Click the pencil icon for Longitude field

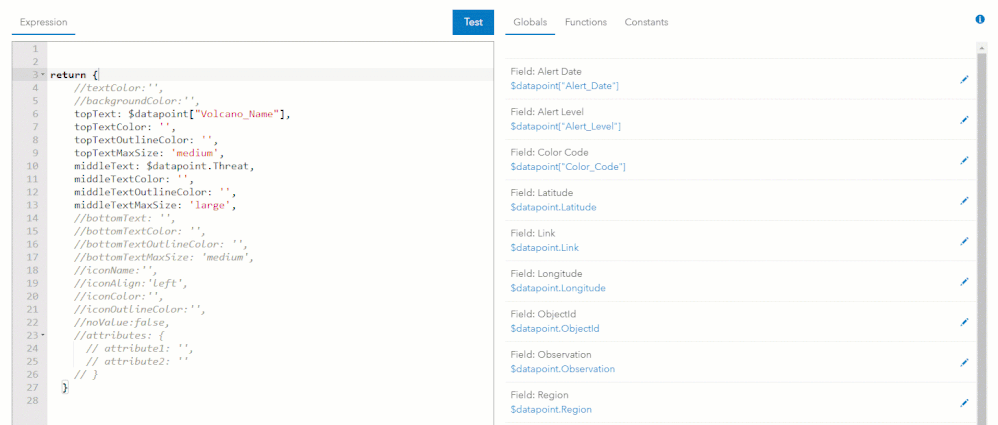click(x=964, y=281)
